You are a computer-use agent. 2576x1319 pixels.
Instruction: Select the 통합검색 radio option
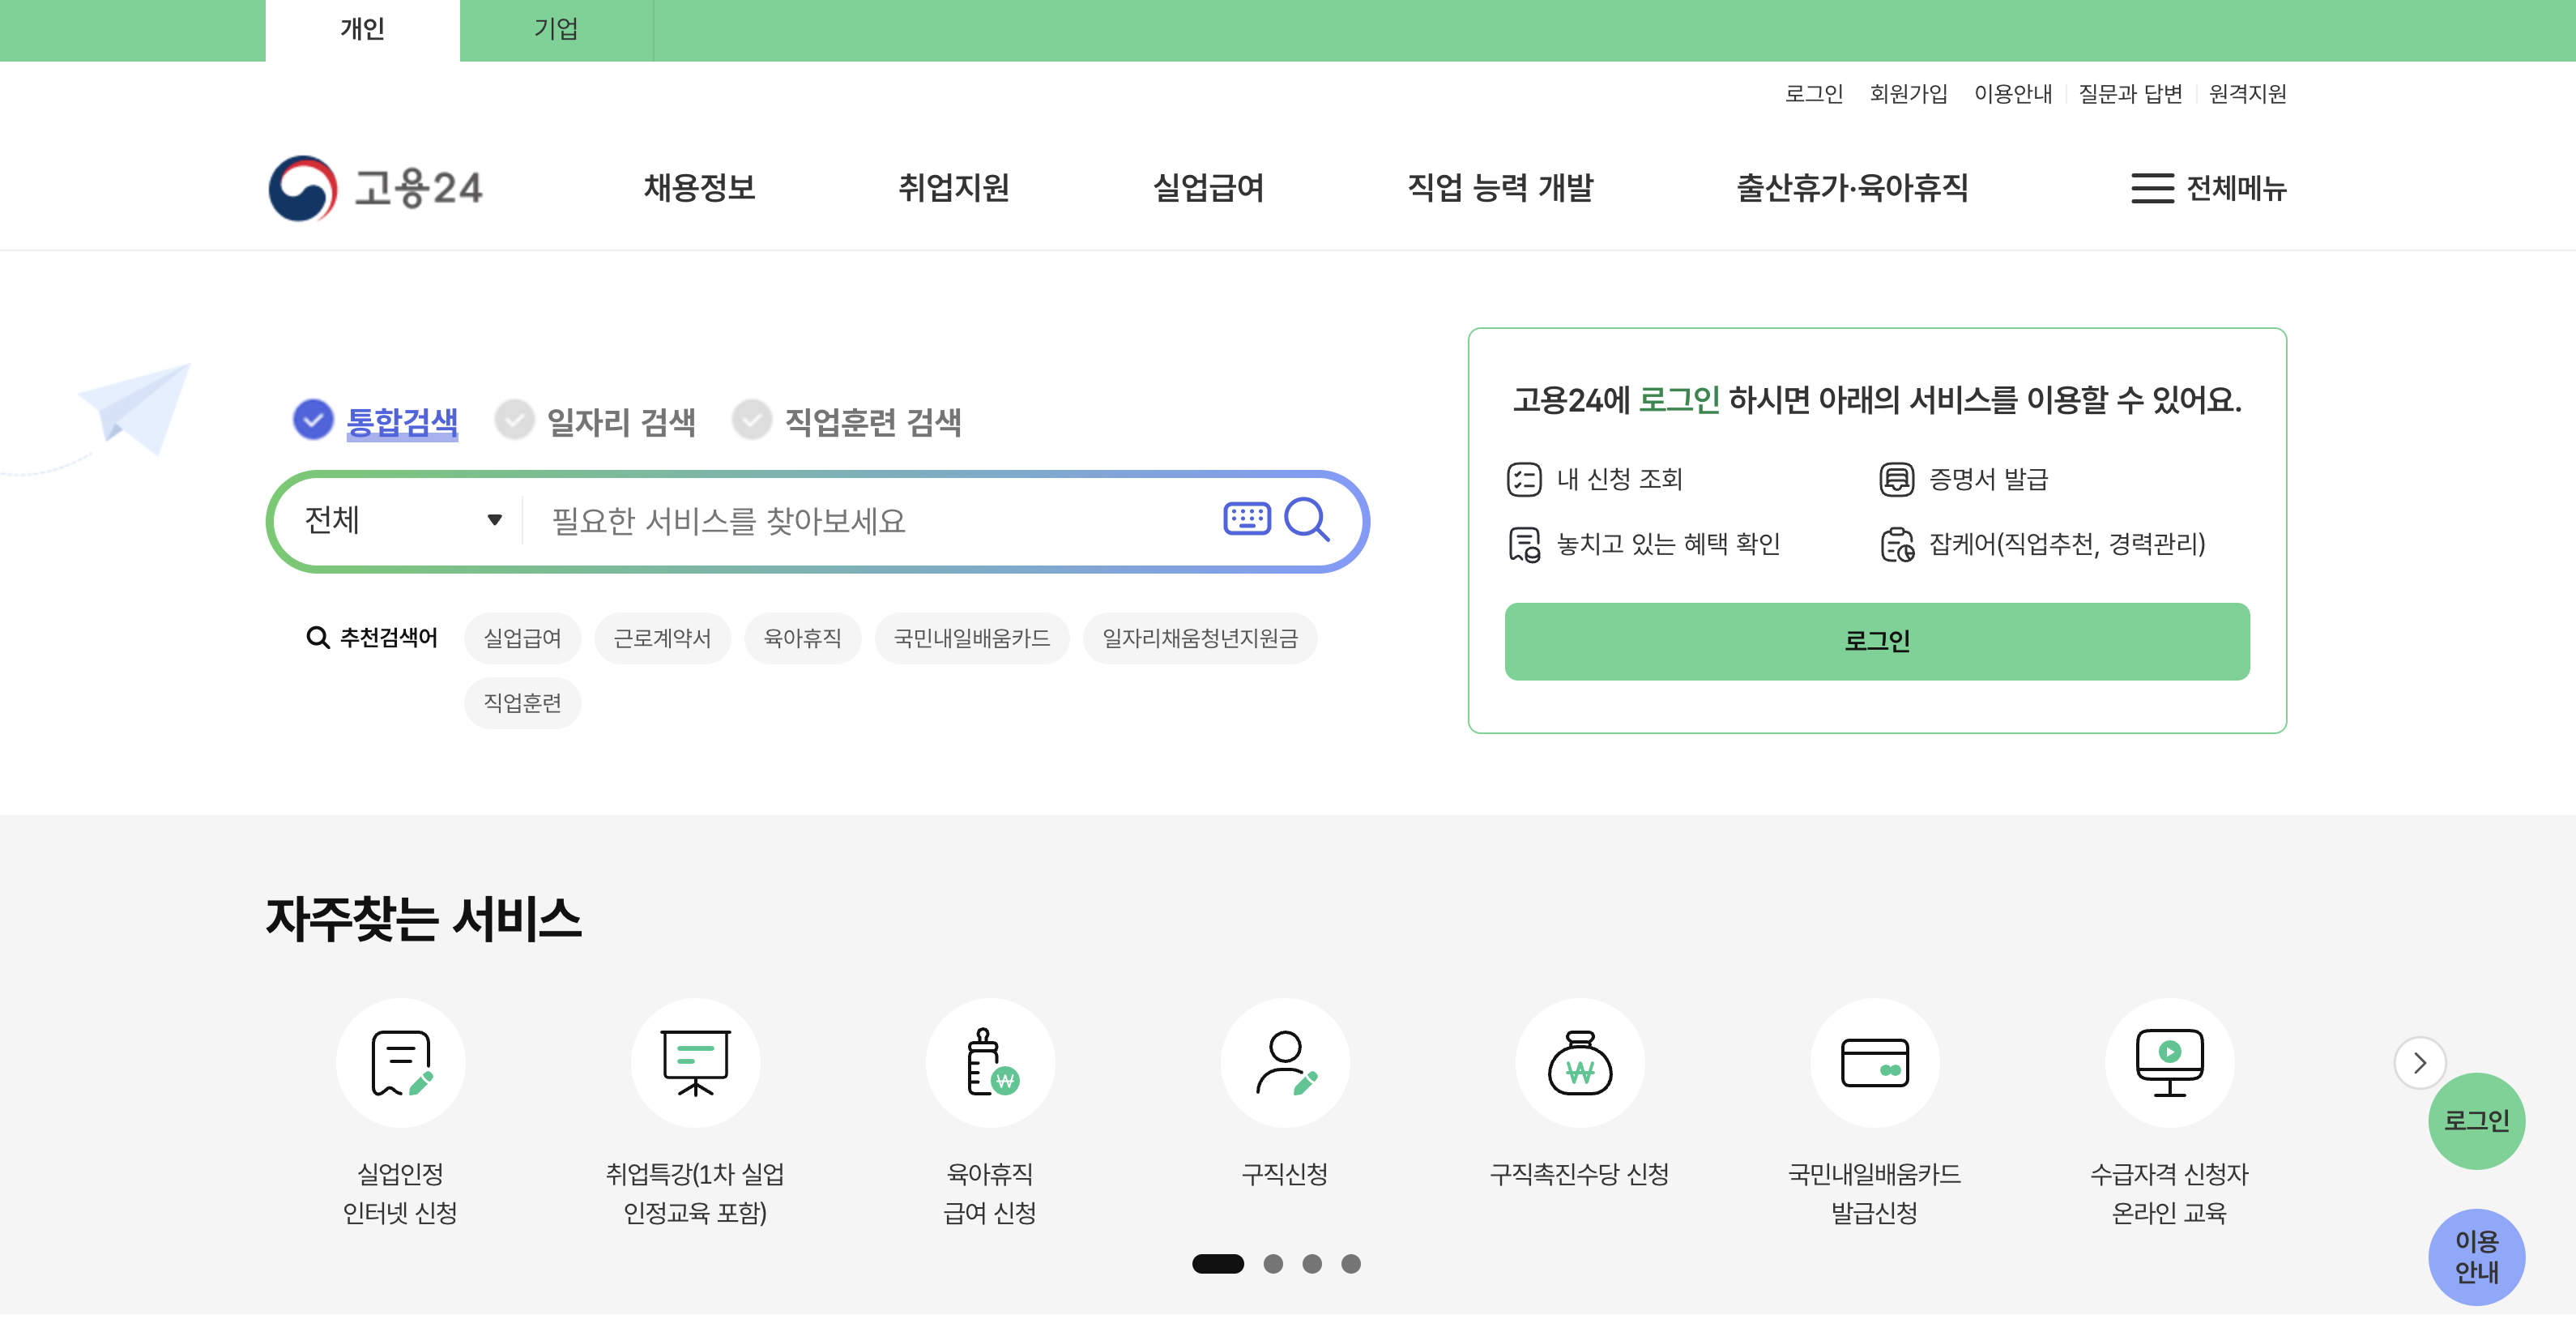313,420
